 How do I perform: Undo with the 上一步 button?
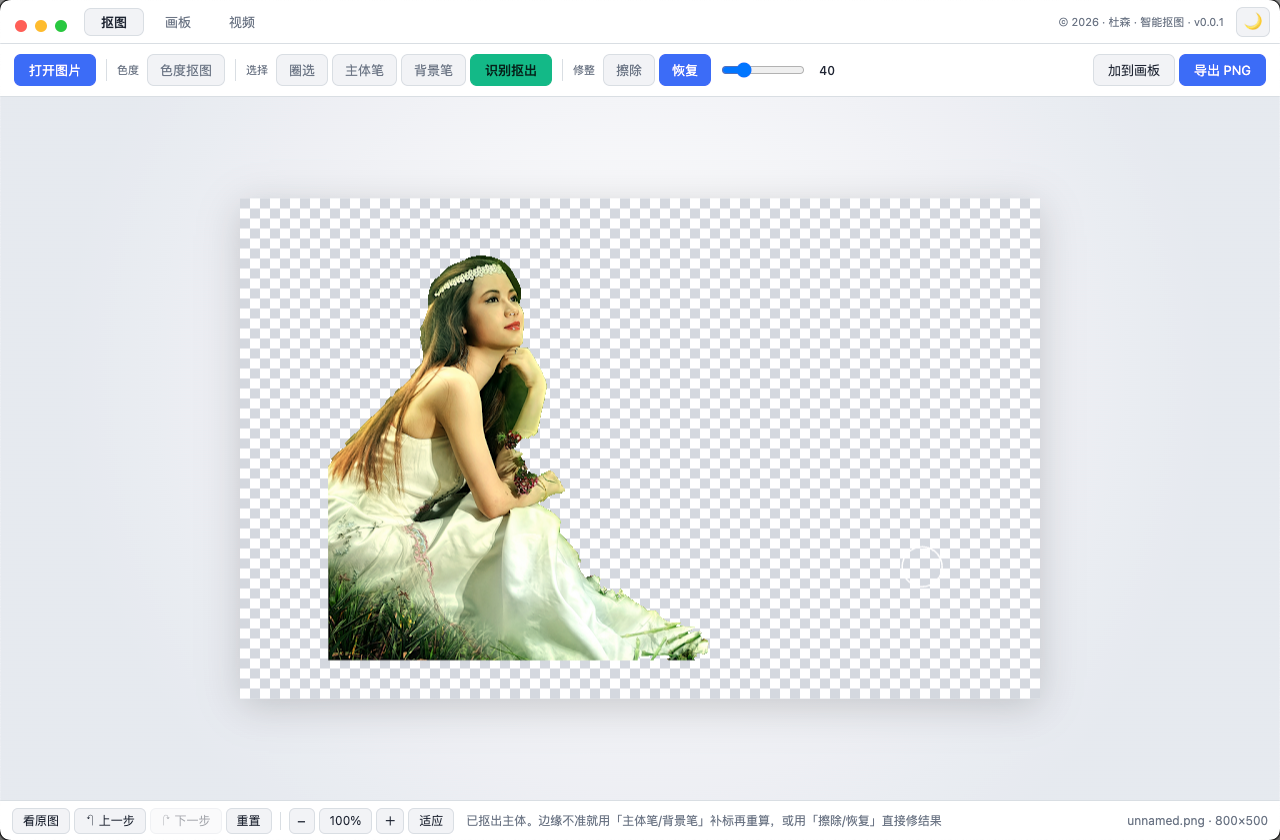110,821
